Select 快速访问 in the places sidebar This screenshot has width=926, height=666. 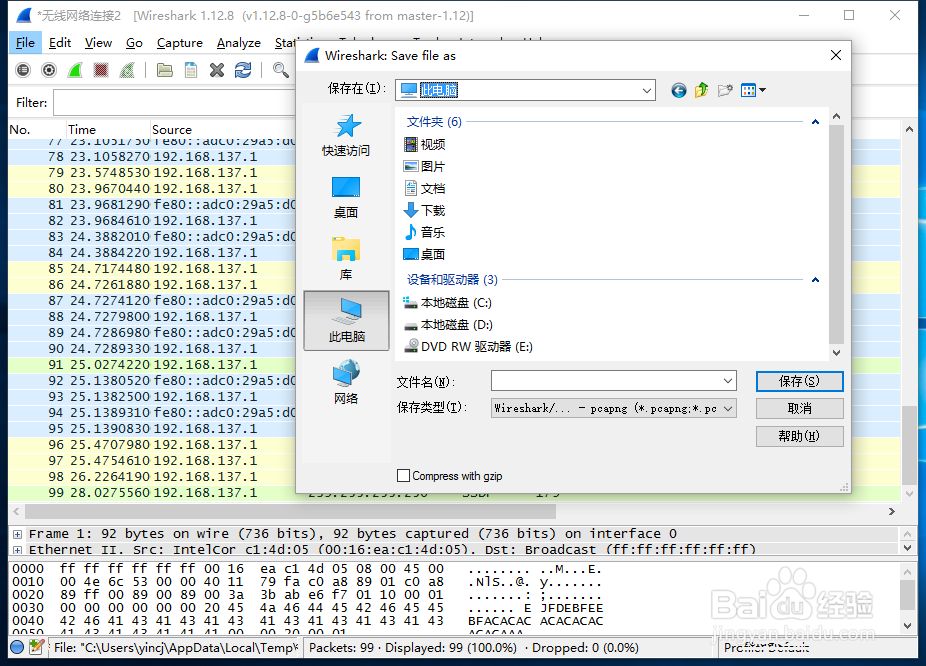(346, 135)
